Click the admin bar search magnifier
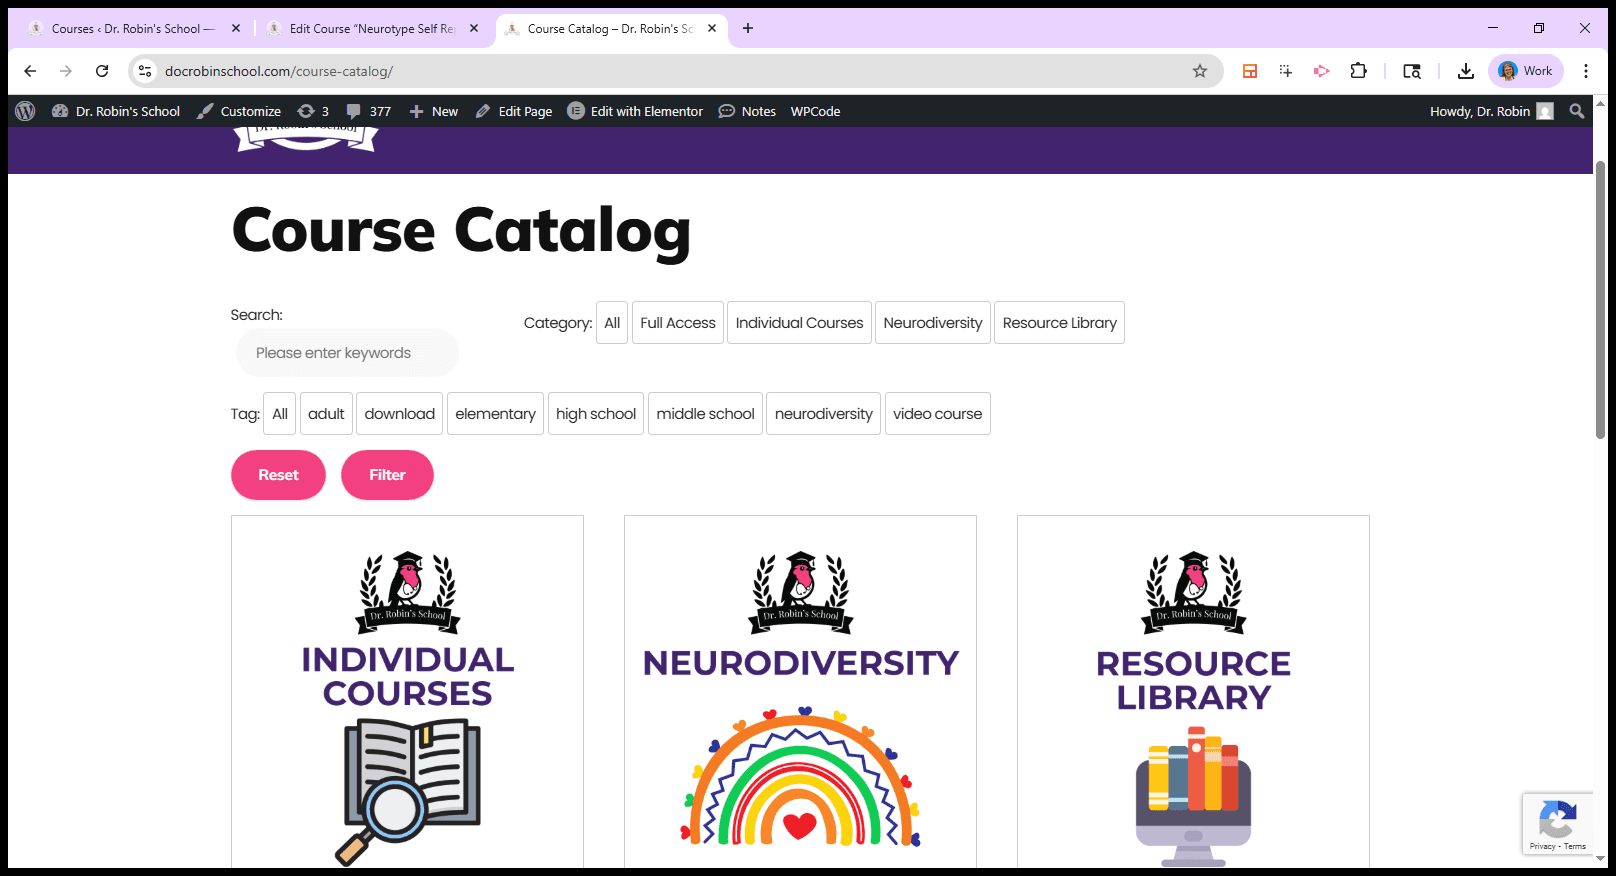The width and height of the screenshot is (1616, 876). tap(1577, 111)
